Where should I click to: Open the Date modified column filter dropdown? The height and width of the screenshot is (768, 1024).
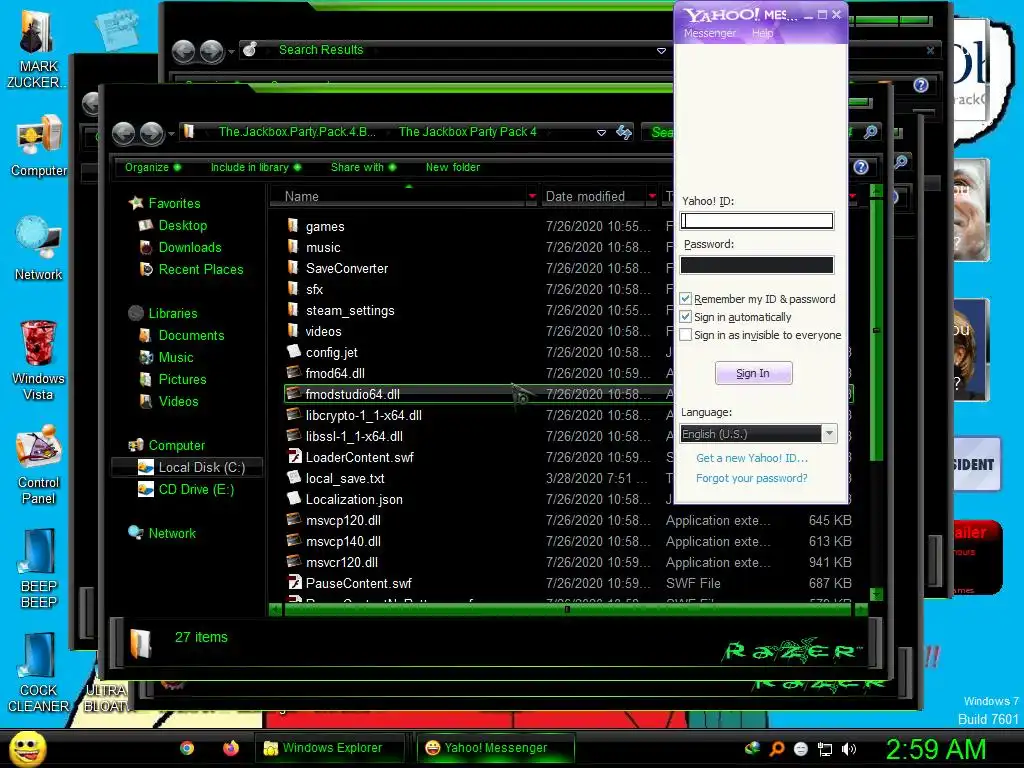(x=652, y=196)
